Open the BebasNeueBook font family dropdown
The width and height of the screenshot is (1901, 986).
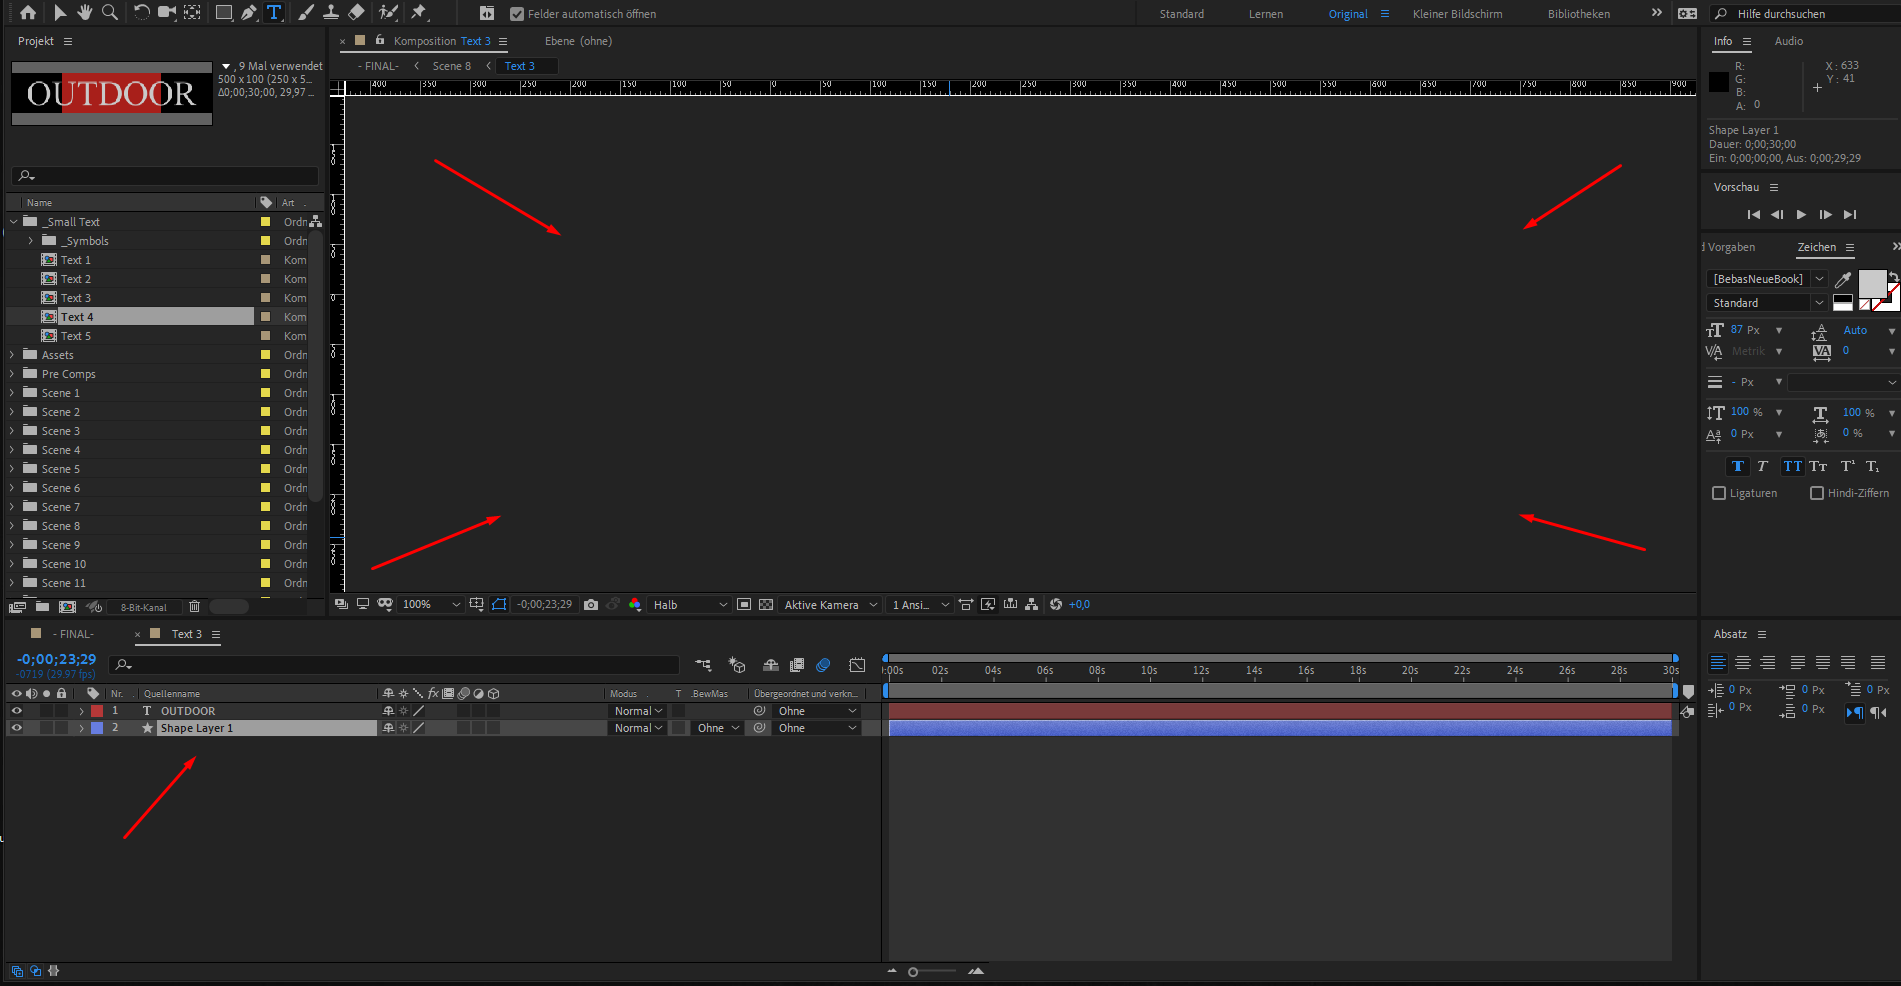pos(1766,279)
